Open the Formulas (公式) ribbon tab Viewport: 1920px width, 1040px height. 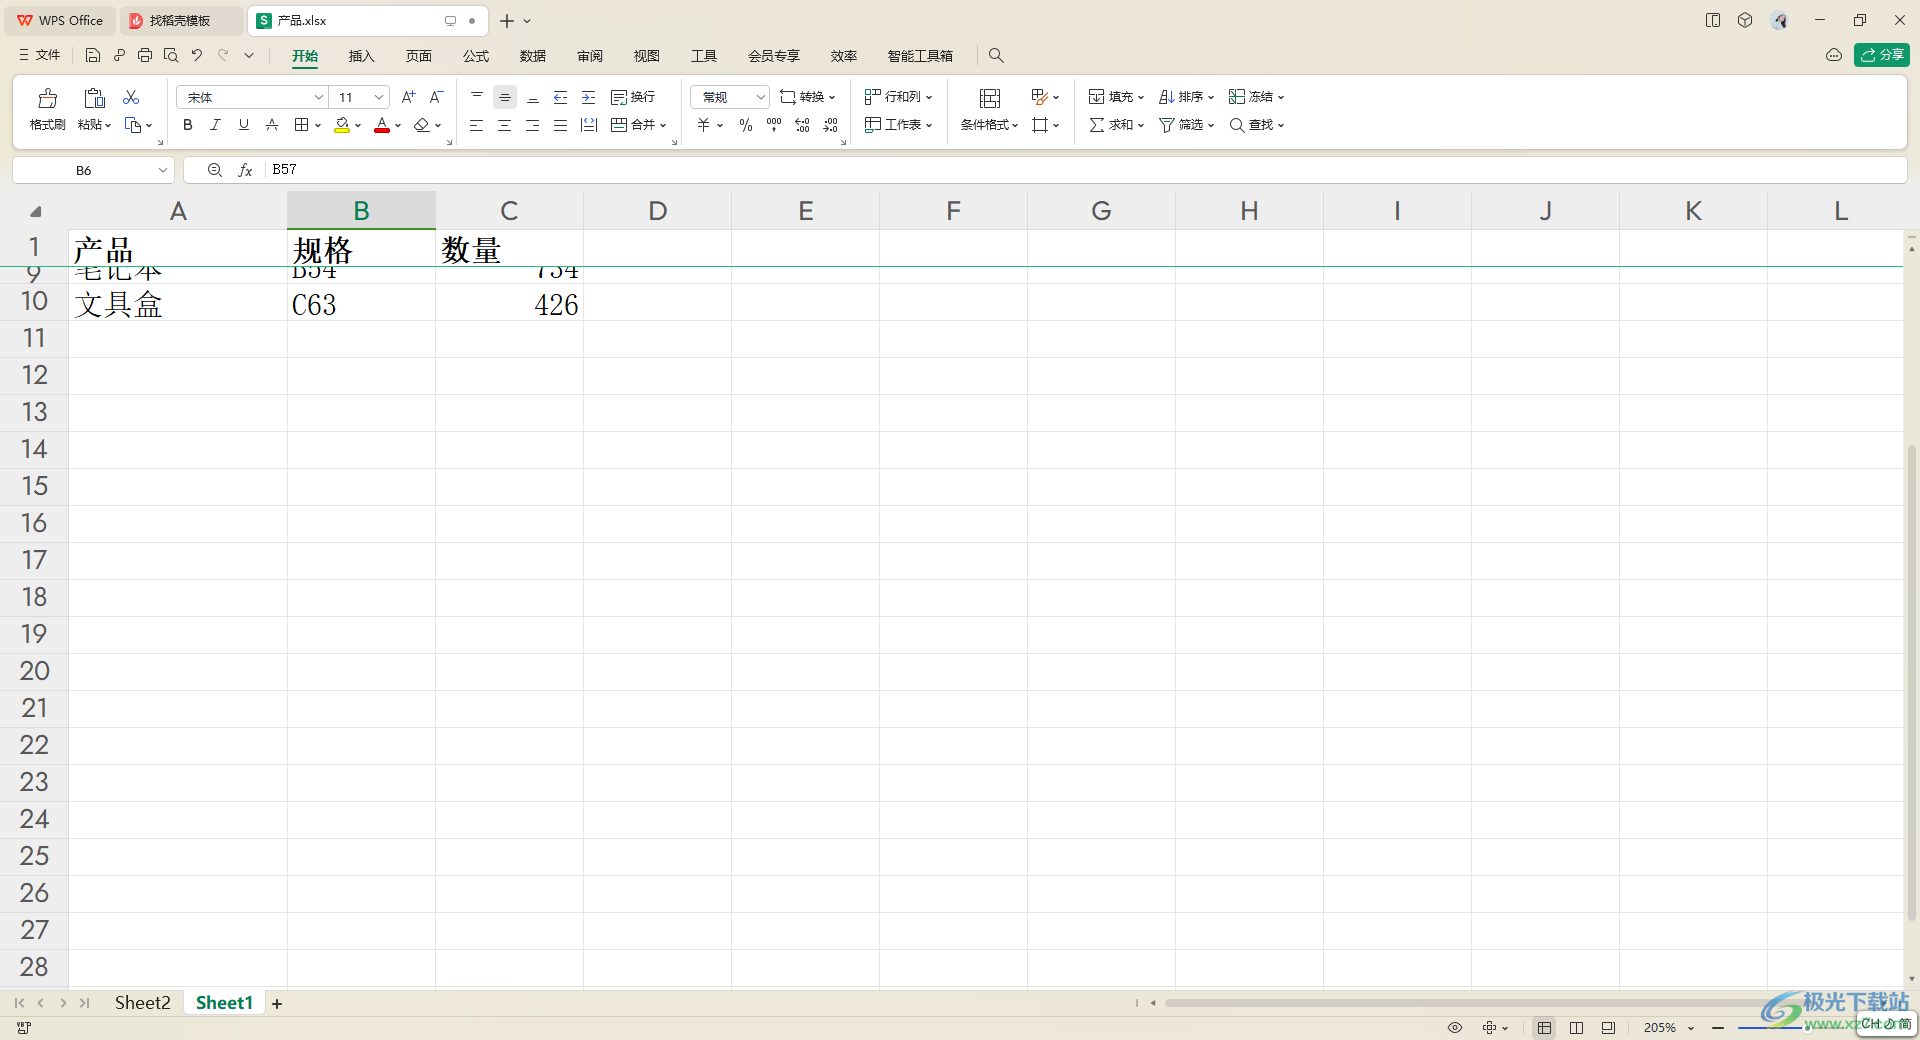point(476,56)
